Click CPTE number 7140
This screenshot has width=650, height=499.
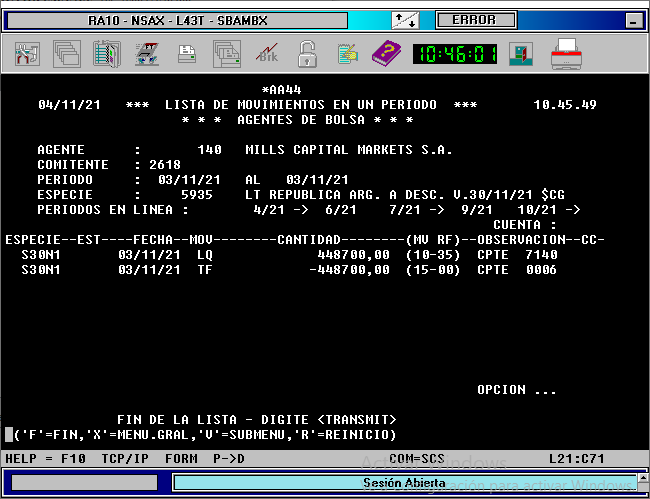point(541,254)
